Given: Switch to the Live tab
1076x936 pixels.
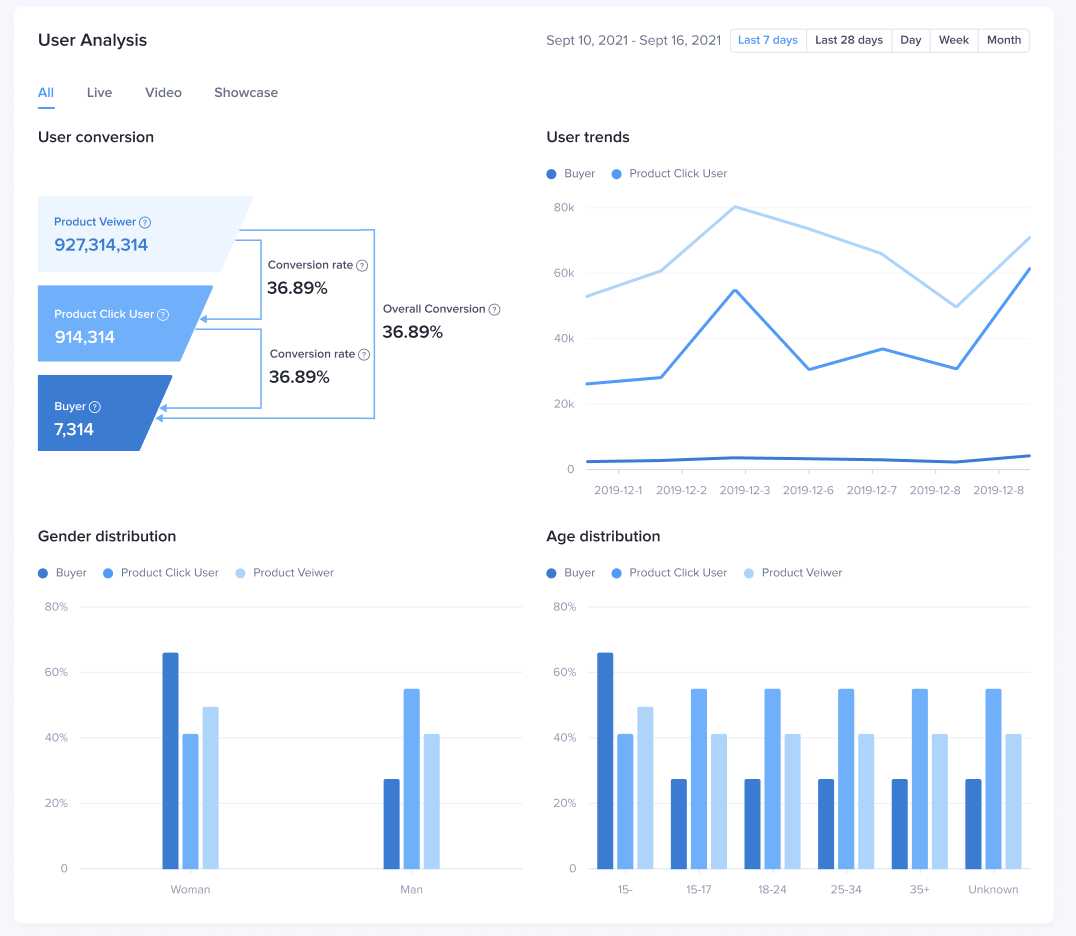Looking at the screenshot, I should (99, 93).
